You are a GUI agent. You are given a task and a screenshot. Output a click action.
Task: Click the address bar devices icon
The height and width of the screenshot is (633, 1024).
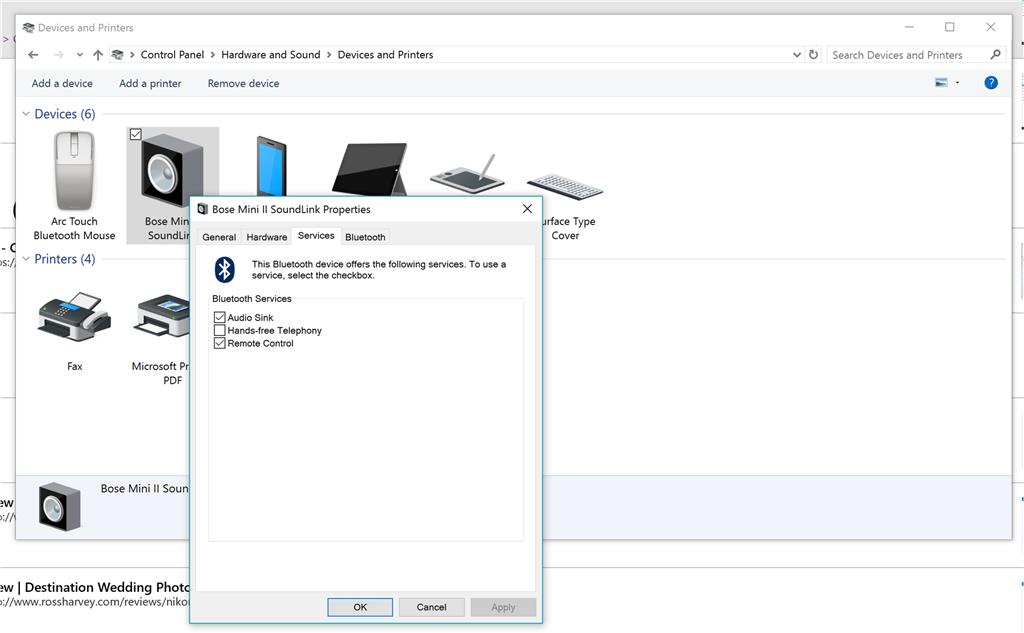point(117,55)
